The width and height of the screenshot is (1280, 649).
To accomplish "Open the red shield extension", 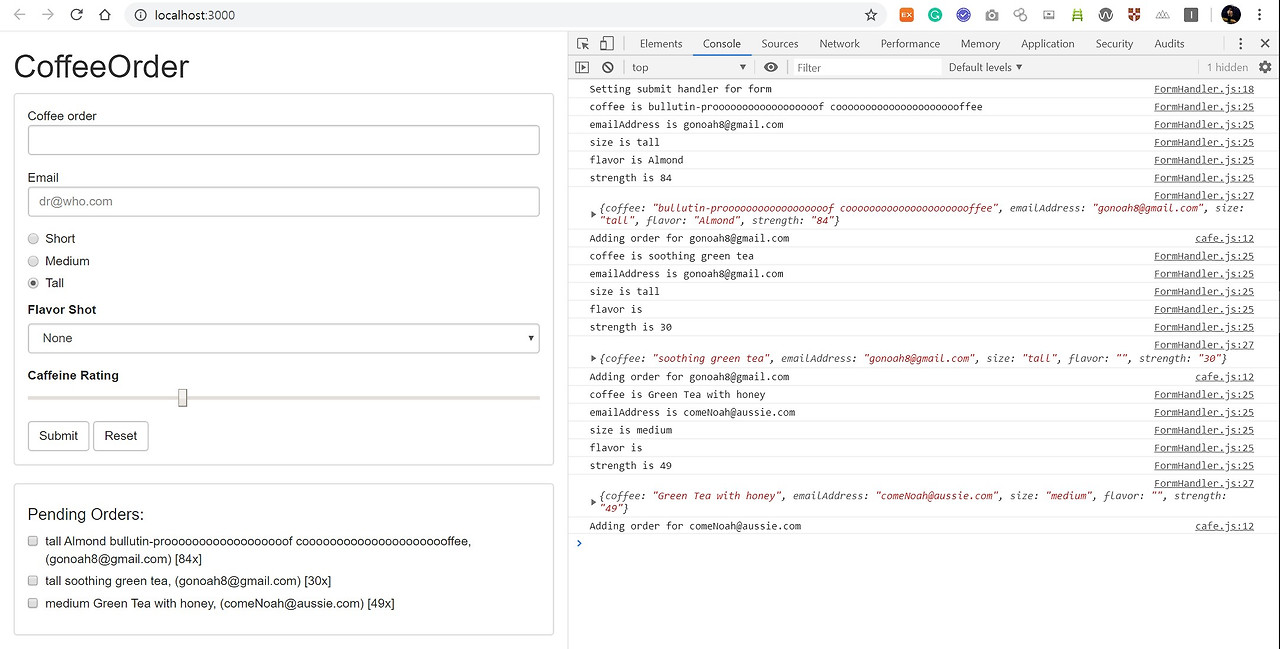I will coord(1134,15).
